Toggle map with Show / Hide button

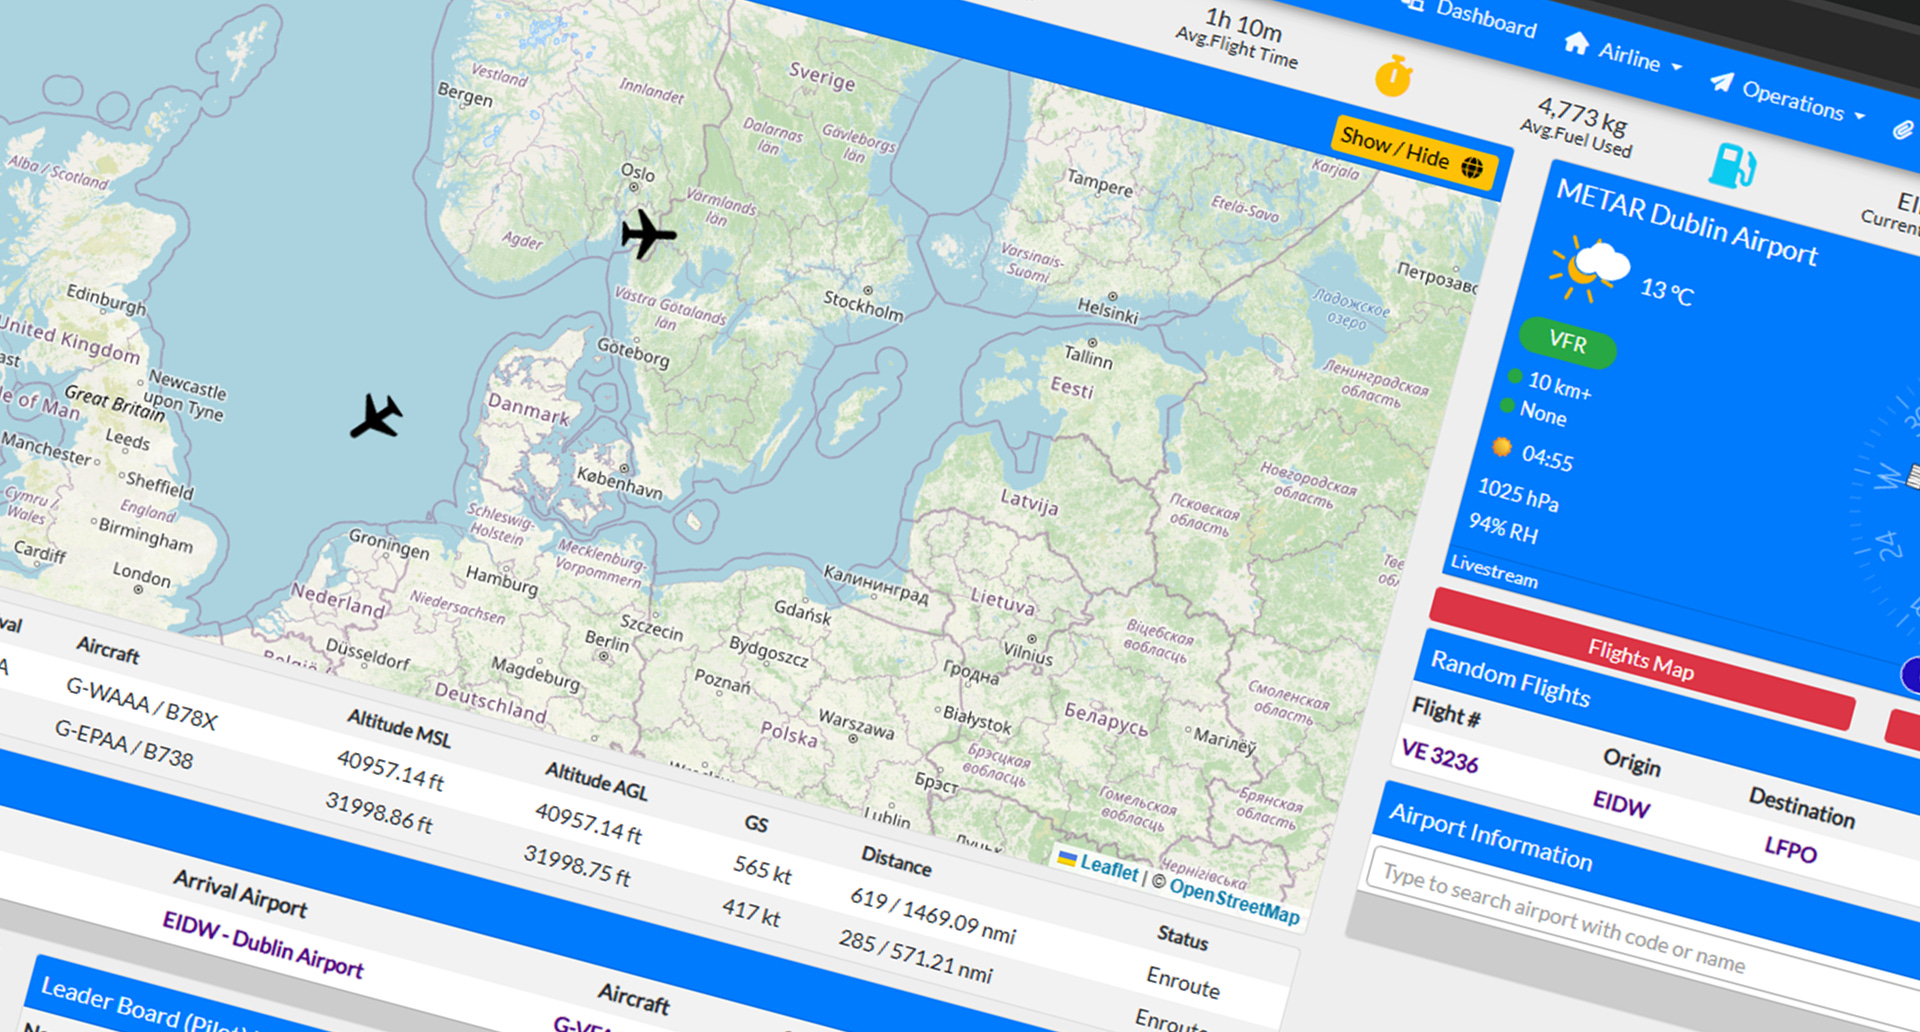[x=1414, y=152]
